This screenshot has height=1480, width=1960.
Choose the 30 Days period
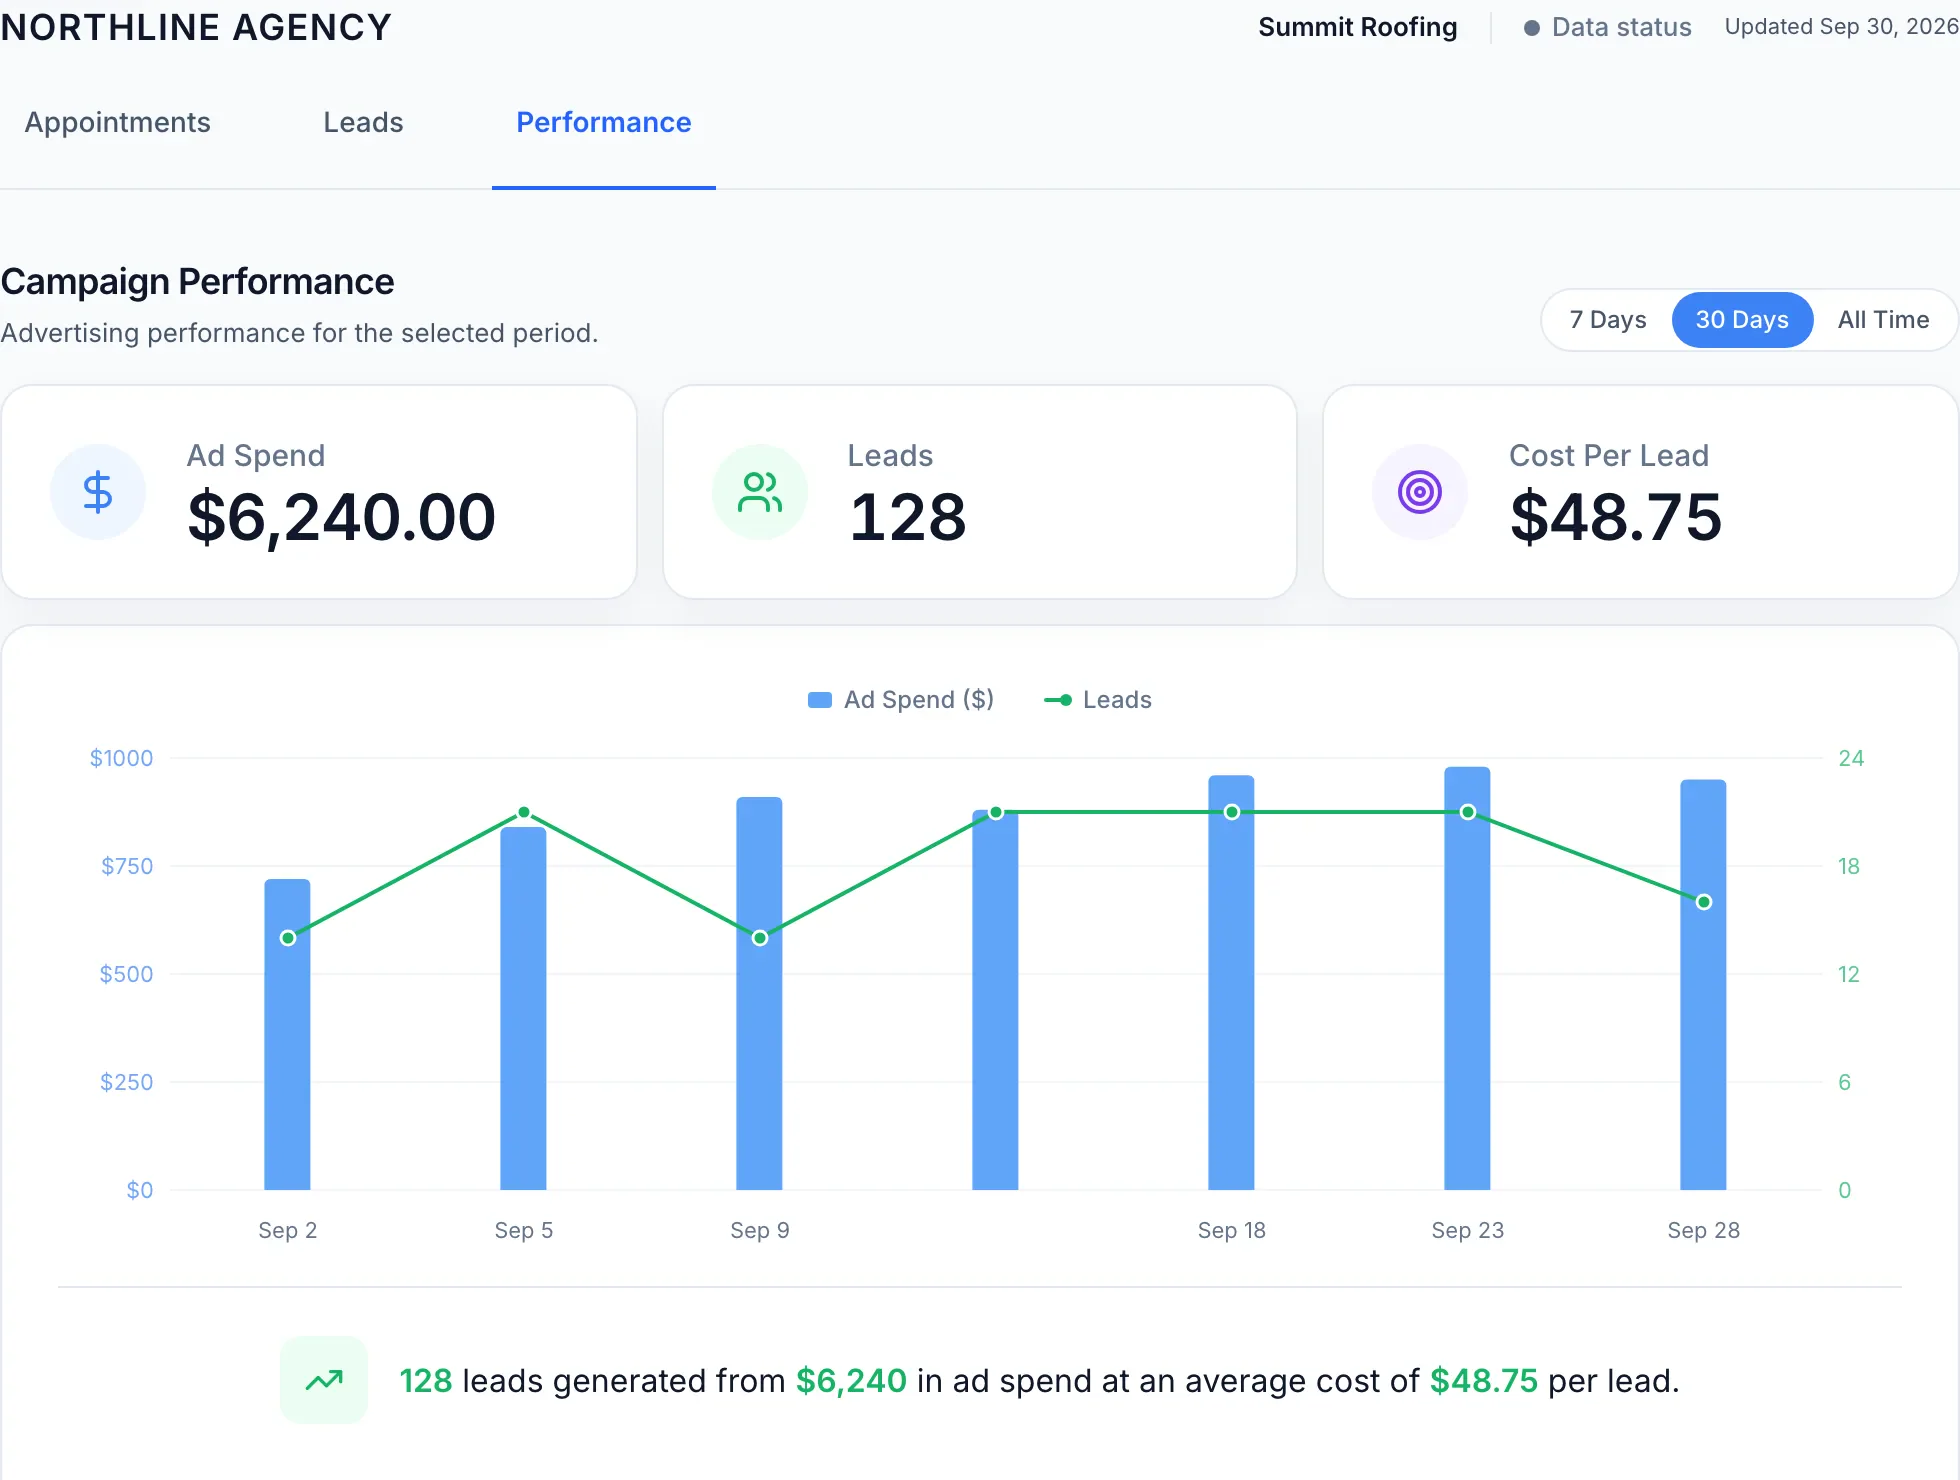tap(1742, 320)
